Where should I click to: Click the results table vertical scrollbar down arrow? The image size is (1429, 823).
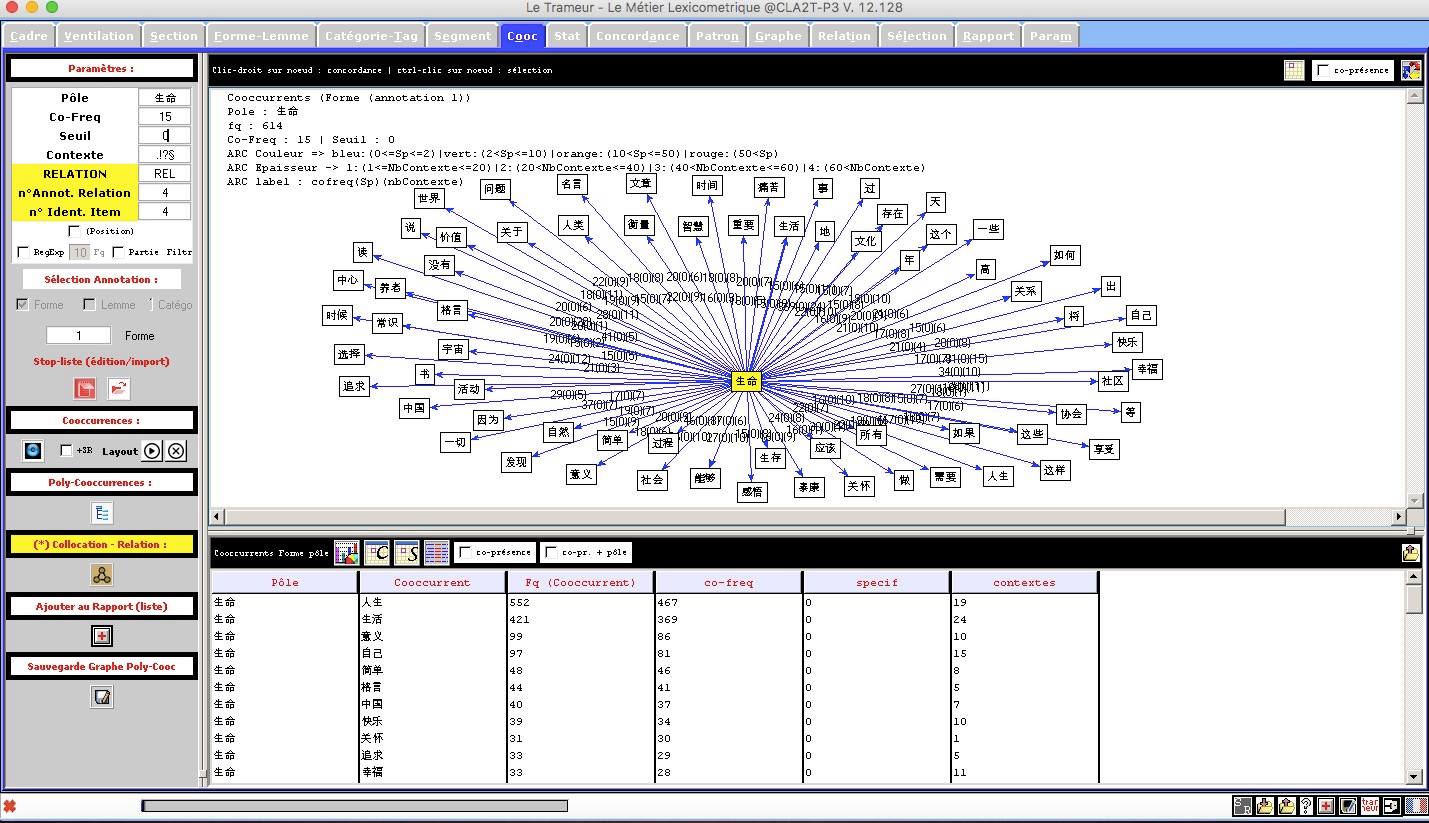tap(1414, 777)
